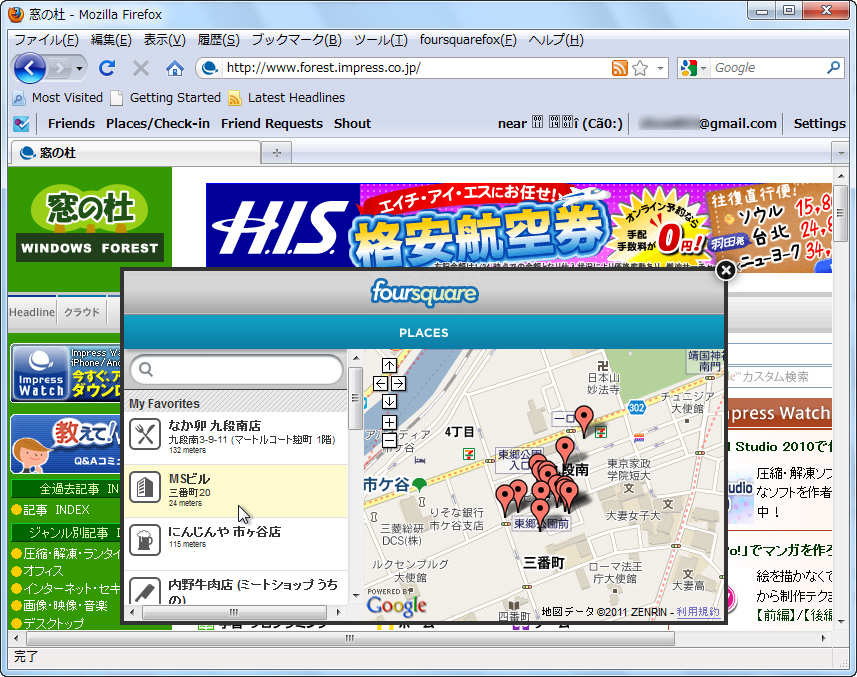Screen dimensions: 857x677
Task: Open the browser home page icon
Action: click(175, 67)
